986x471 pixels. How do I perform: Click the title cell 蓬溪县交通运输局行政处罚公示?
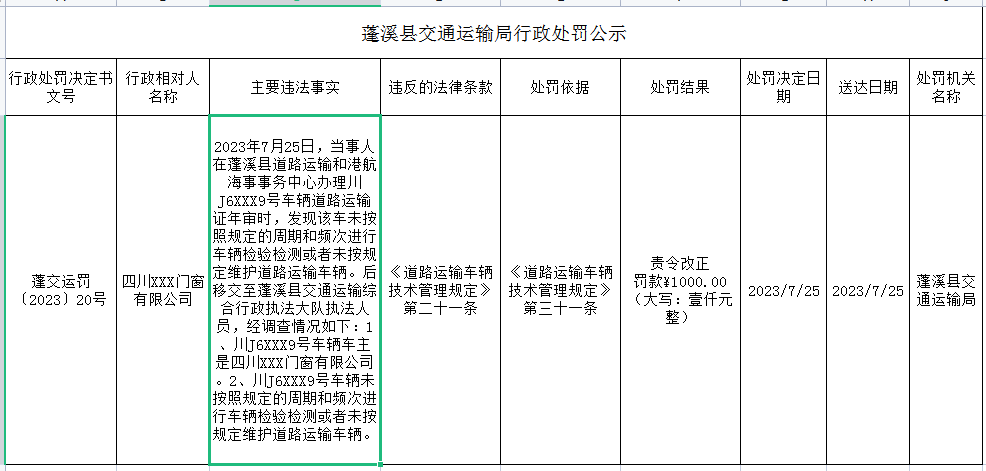(493, 33)
